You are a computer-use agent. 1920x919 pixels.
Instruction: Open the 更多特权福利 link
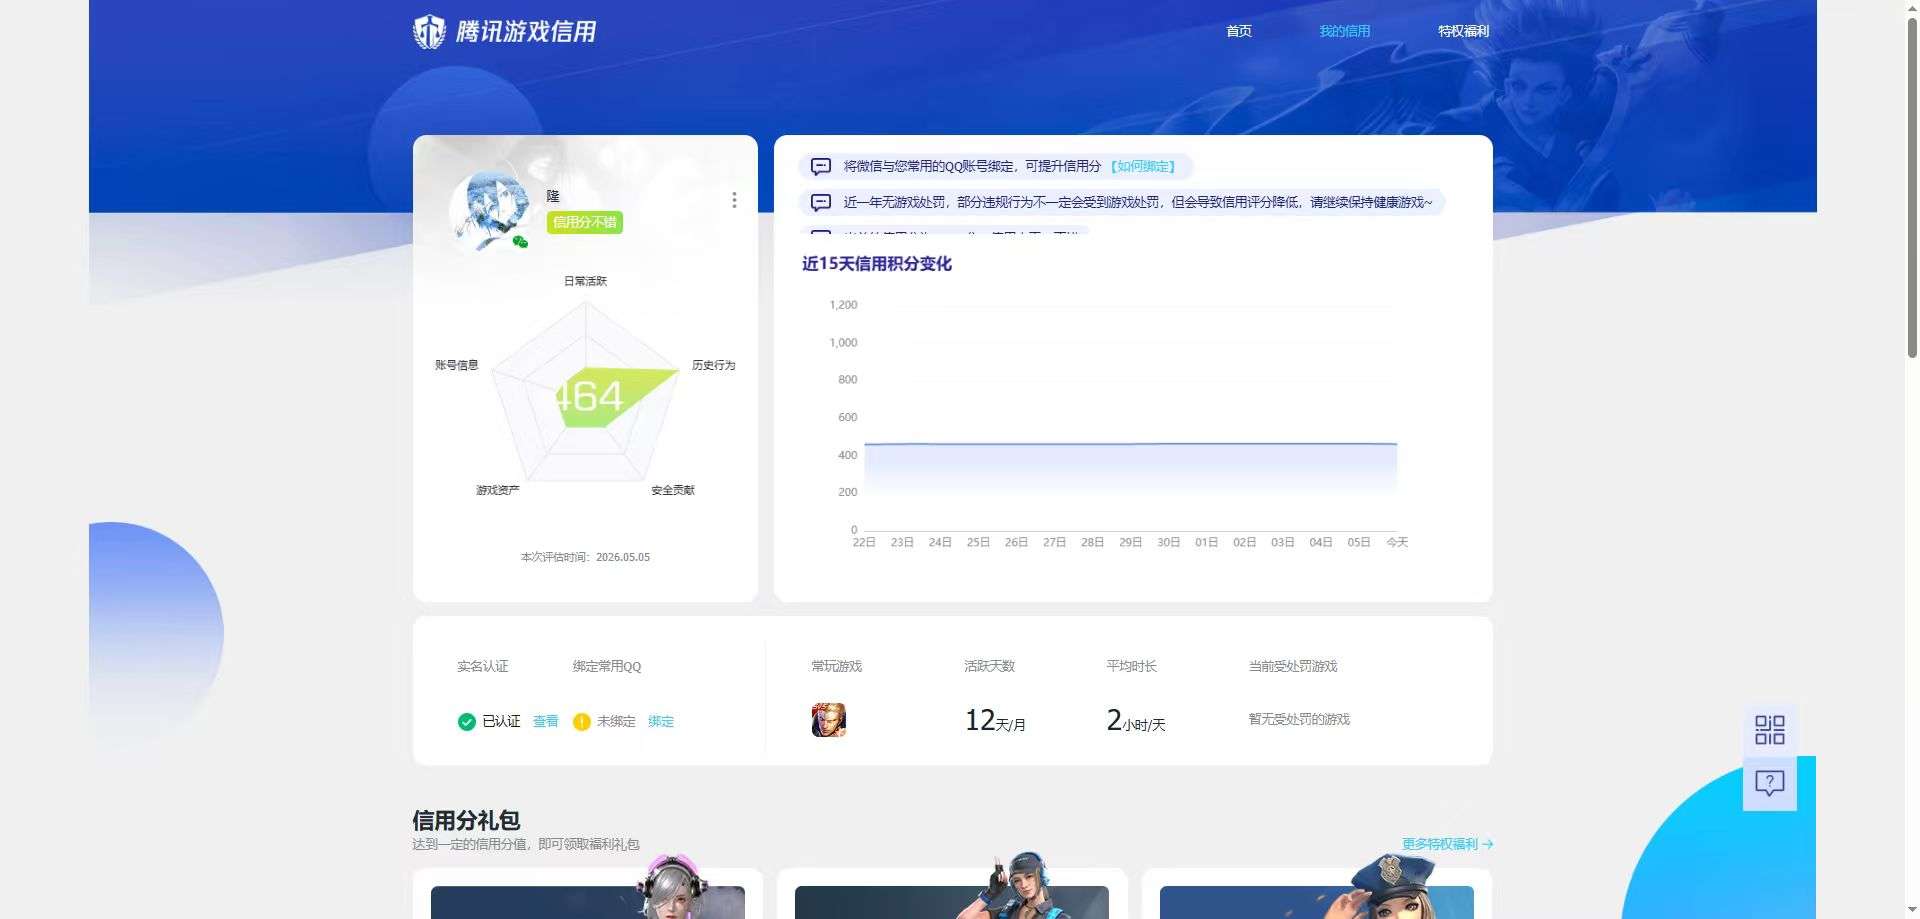[1447, 844]
